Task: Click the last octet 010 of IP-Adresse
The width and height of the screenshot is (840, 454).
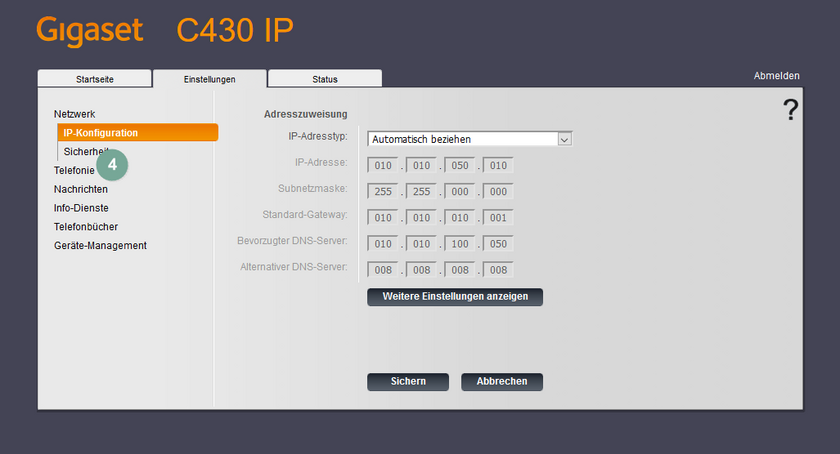Action: [498, 166]
